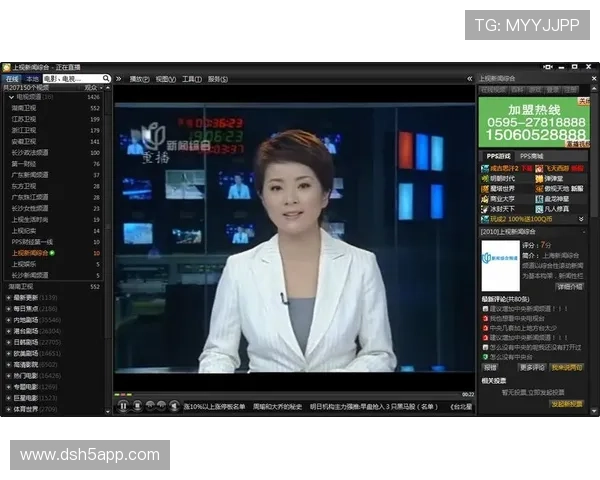Expand the 专题电影 category
Viewport: 600px width, 480px height.
click(8, 387)
